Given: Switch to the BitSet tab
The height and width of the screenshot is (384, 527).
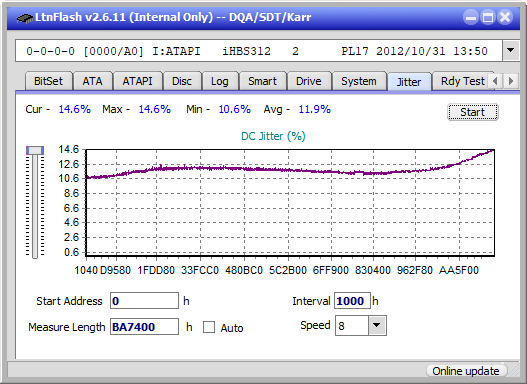Looking at the screenshot, I should pos(48,81).
